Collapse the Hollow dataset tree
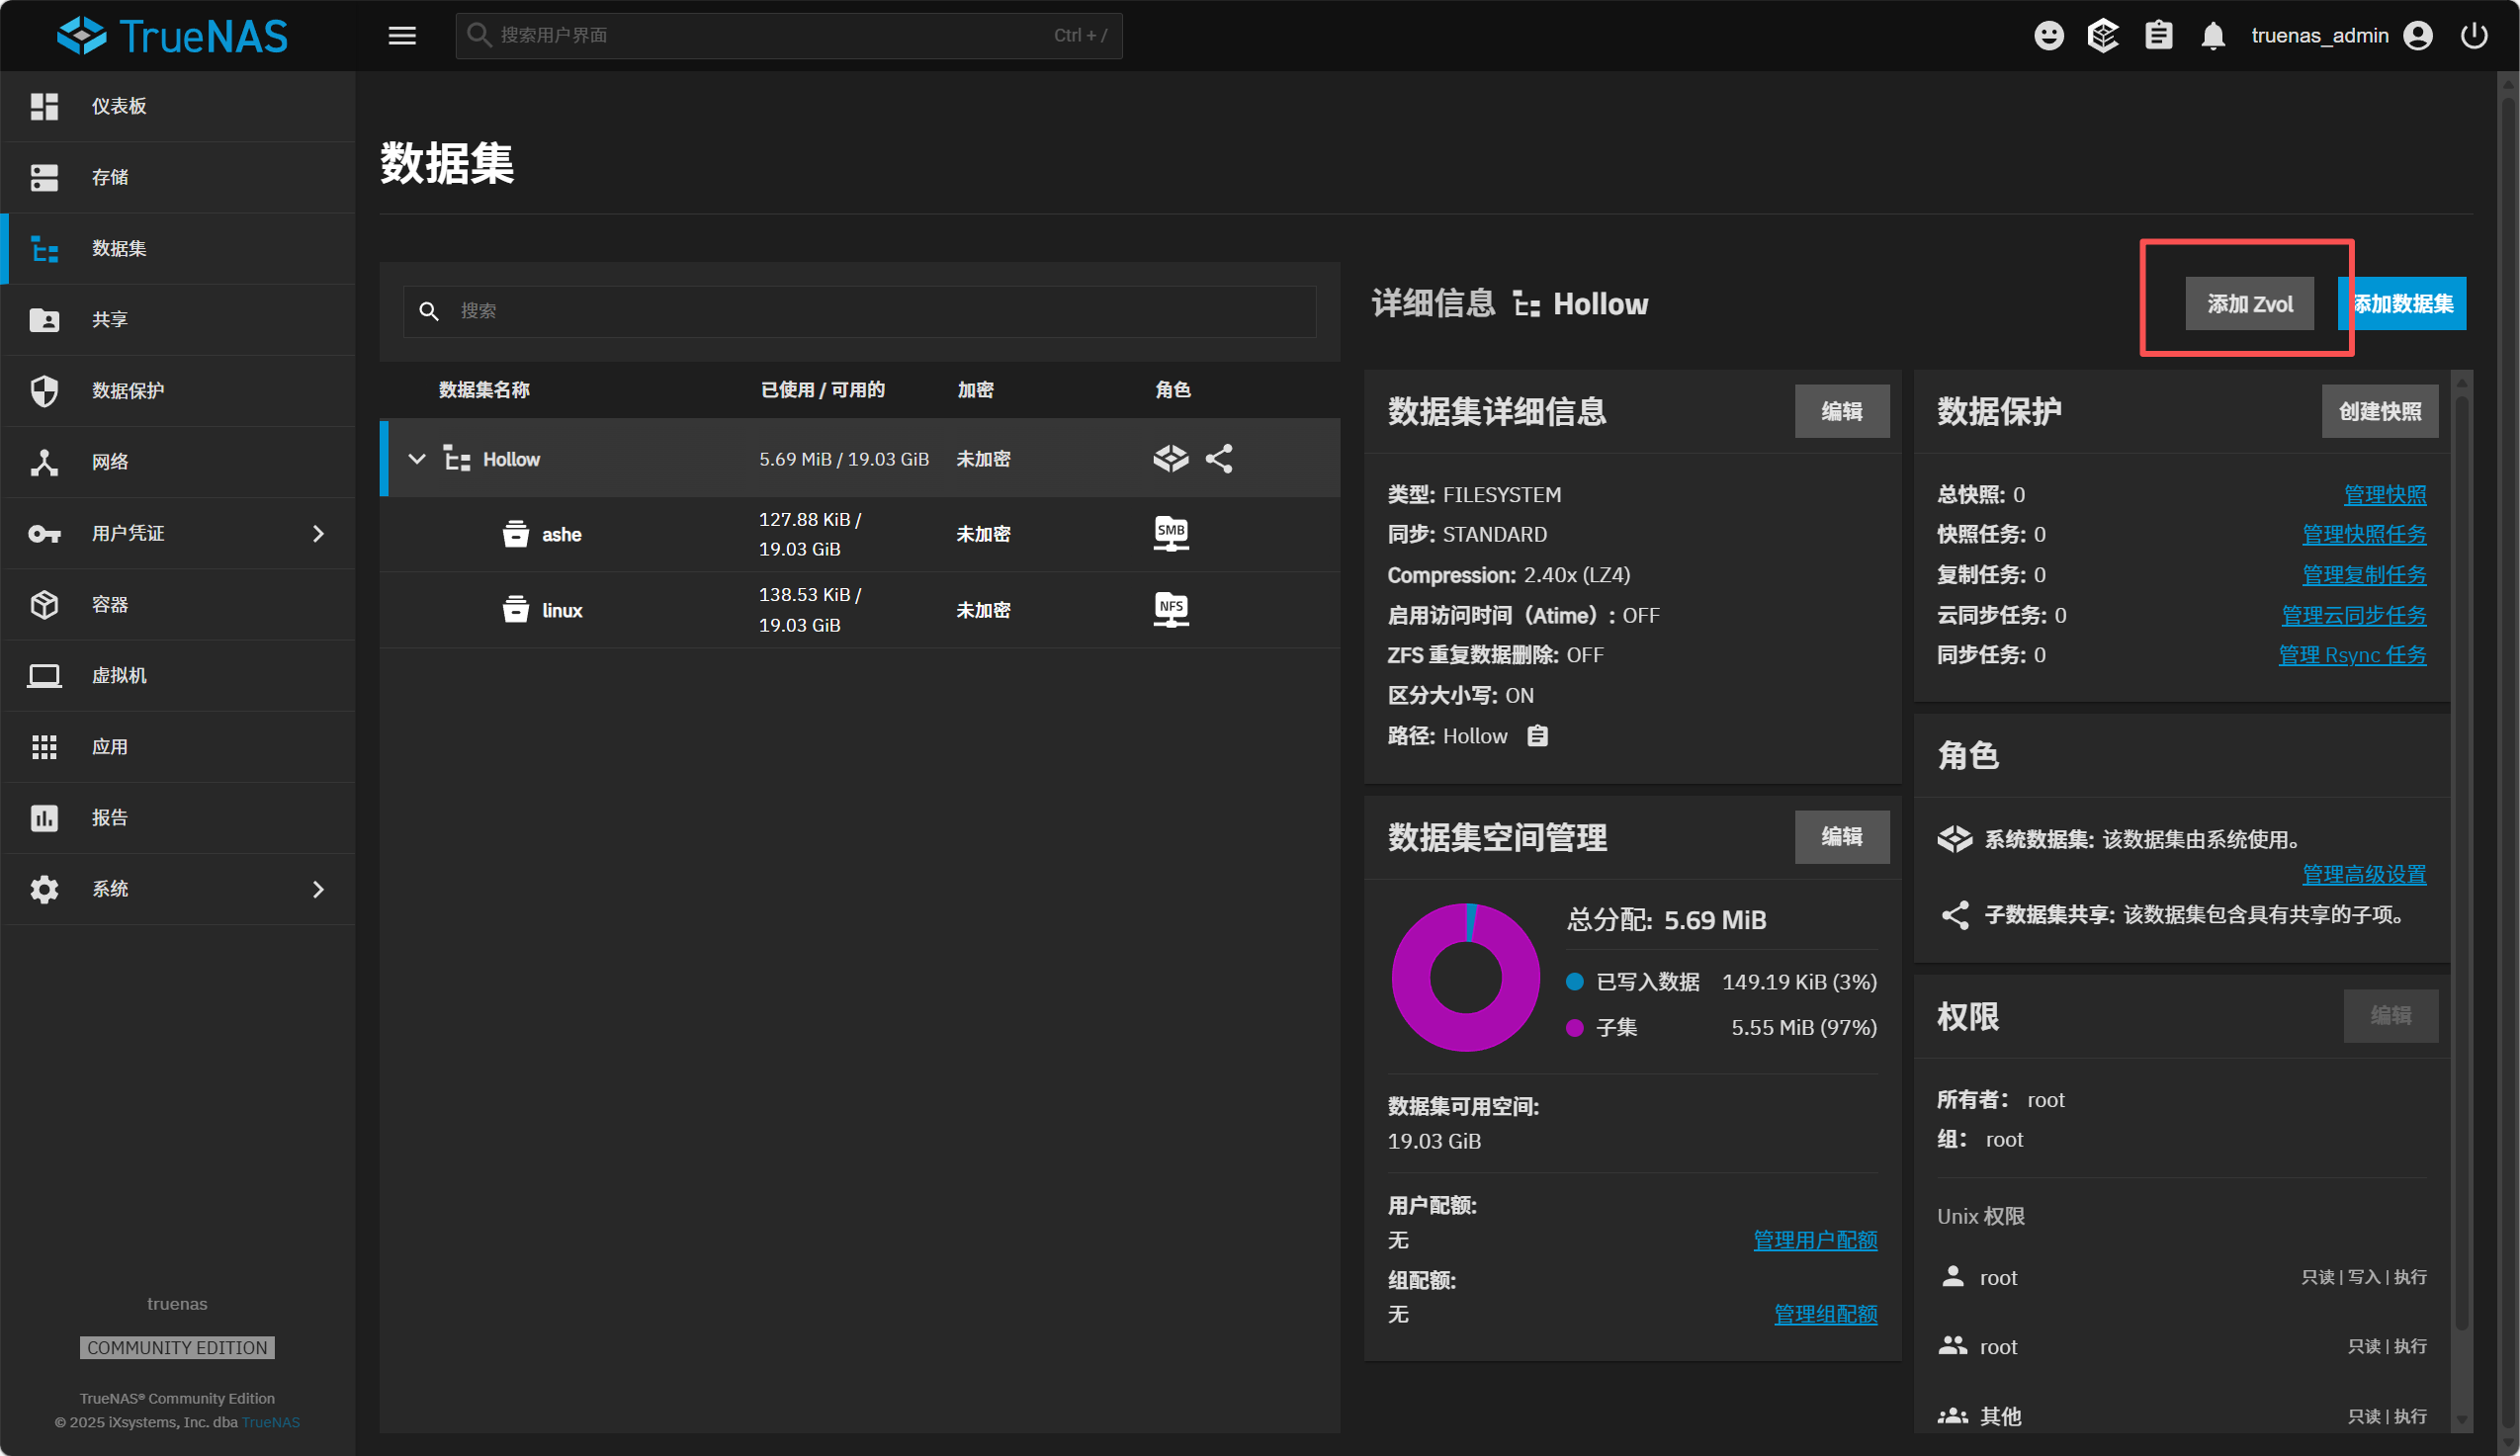2520x1456 pixels. click(417, 459)
